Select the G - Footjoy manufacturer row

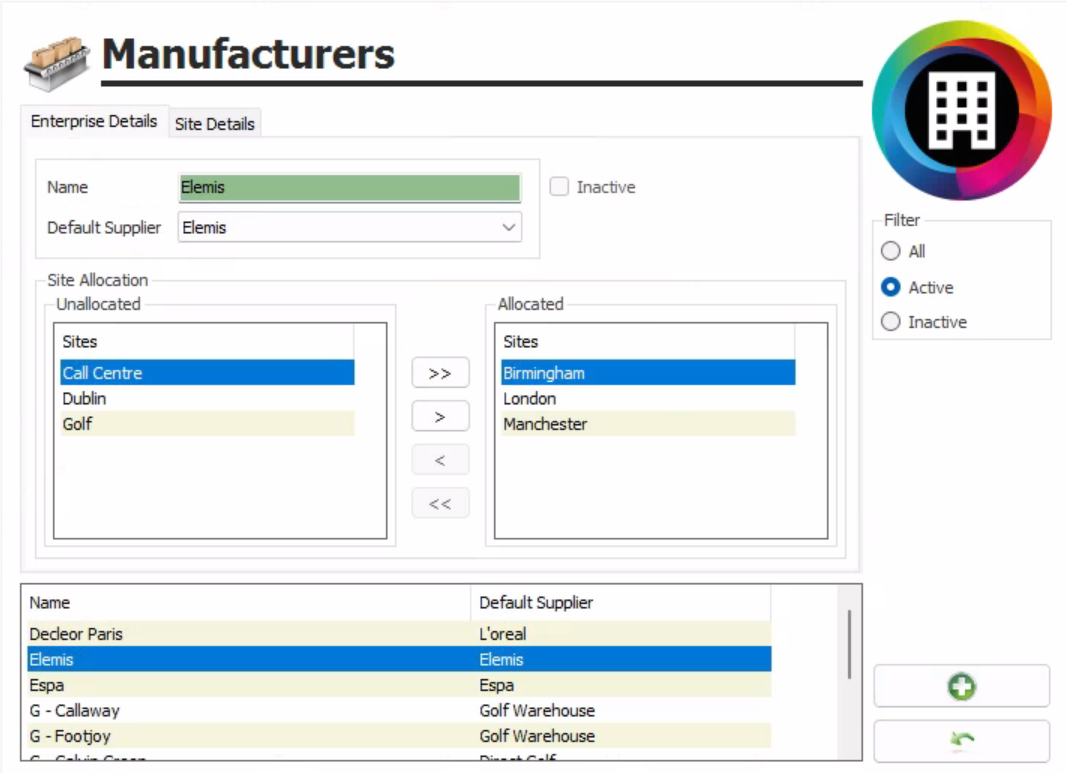[x=399, y=736]
